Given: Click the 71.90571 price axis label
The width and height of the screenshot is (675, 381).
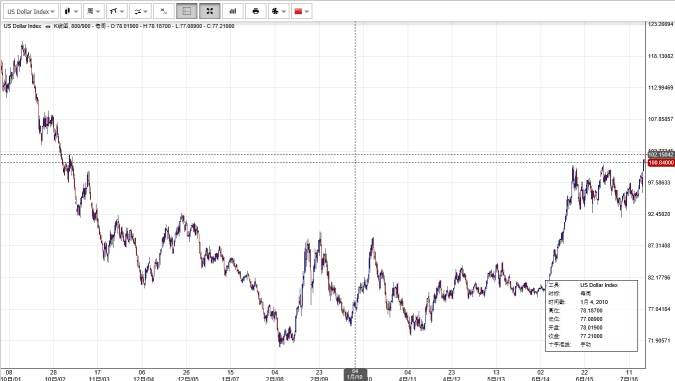Looking at the screenshot, I should [659, 341].
